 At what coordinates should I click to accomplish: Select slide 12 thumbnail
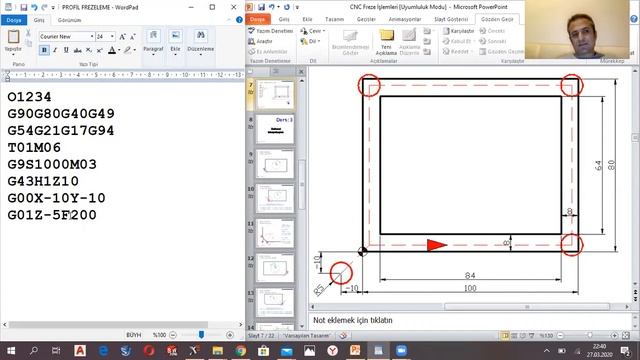pyautogui.click(x=275, y=268)
